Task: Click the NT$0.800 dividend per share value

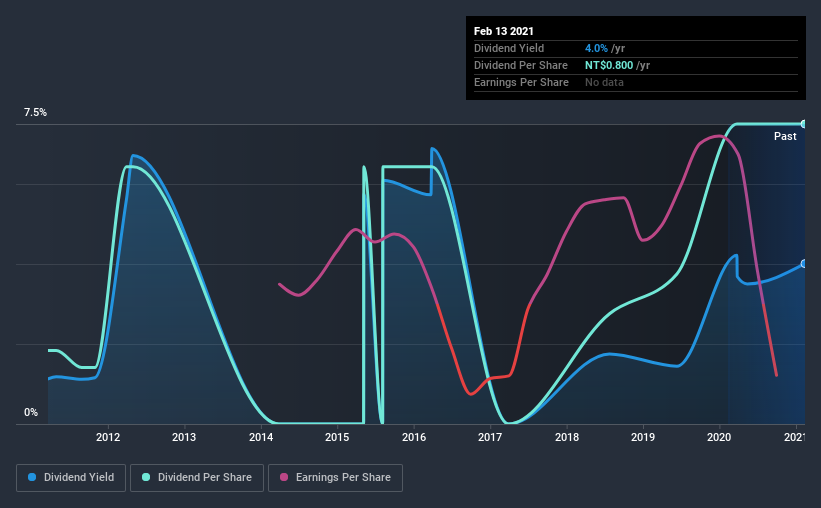Action: click(x=609, y=65)
